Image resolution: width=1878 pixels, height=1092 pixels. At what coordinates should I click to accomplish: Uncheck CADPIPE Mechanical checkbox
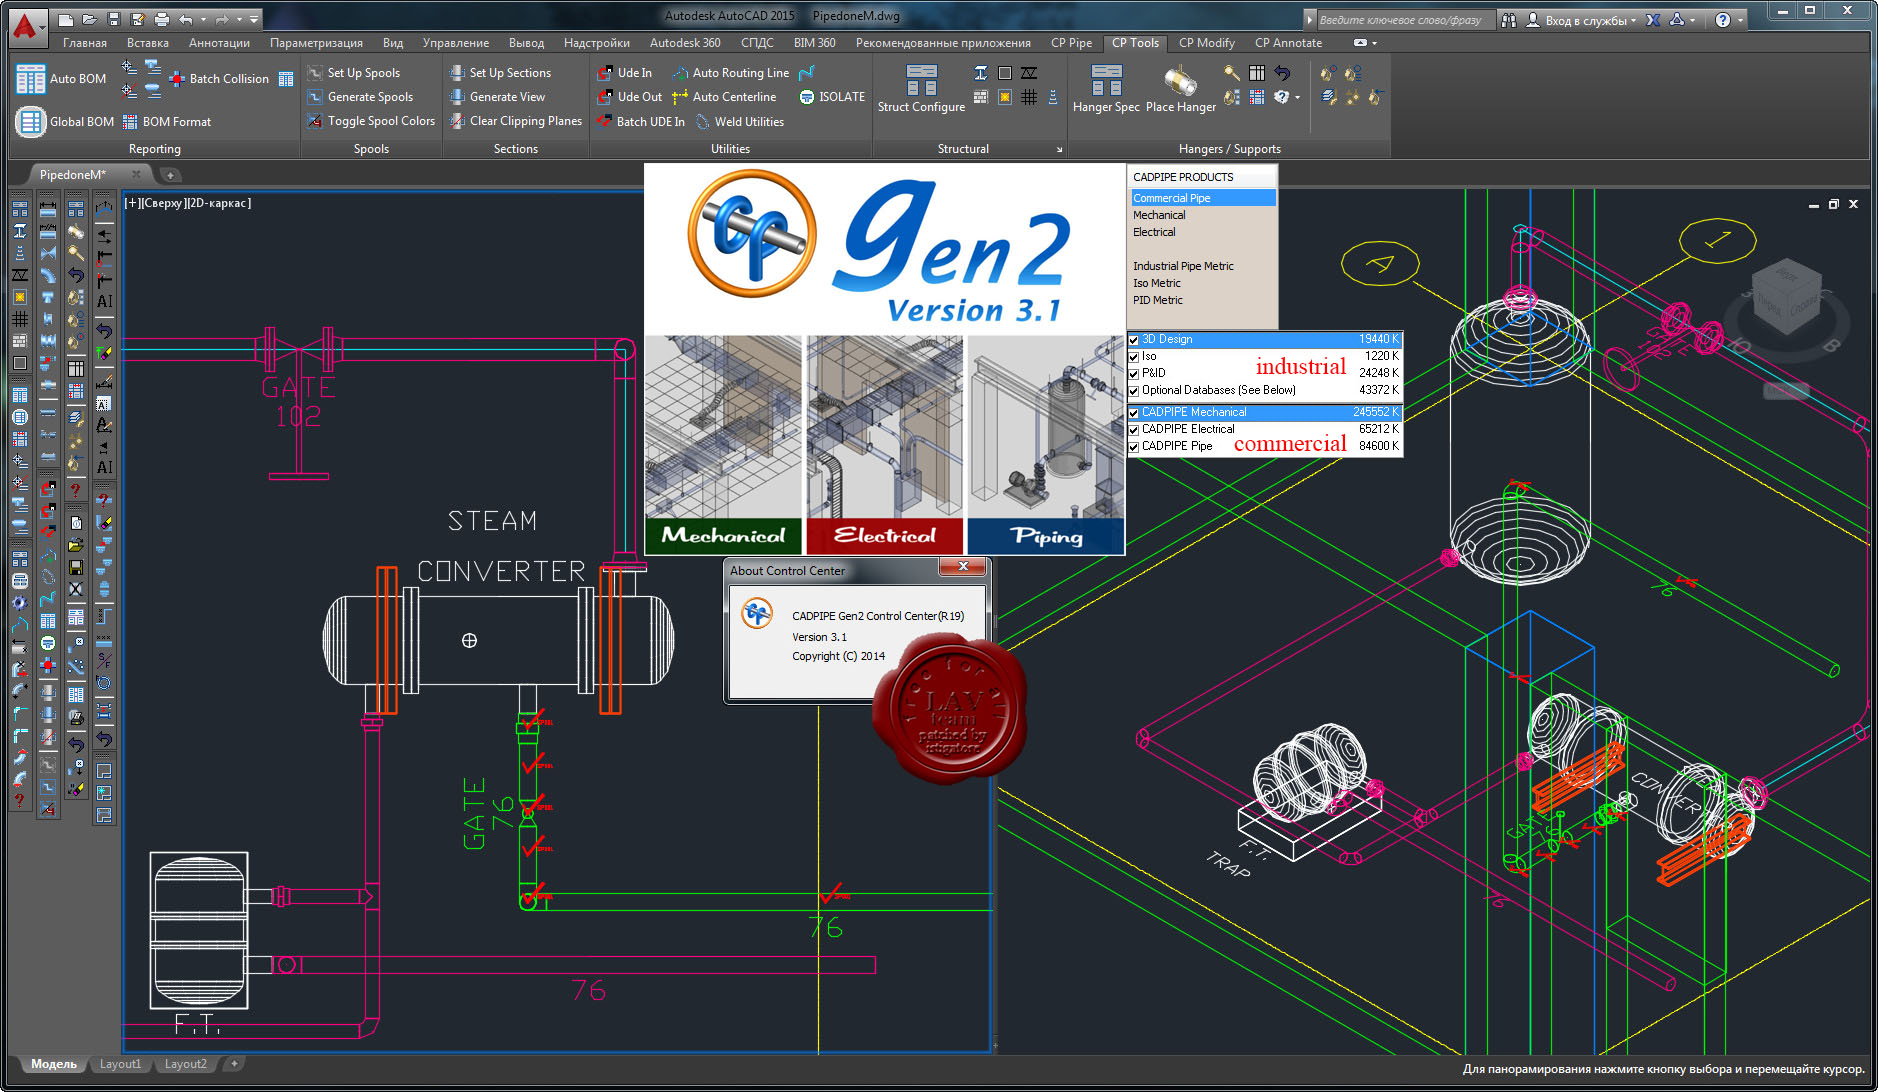(x=1134, y=413)
